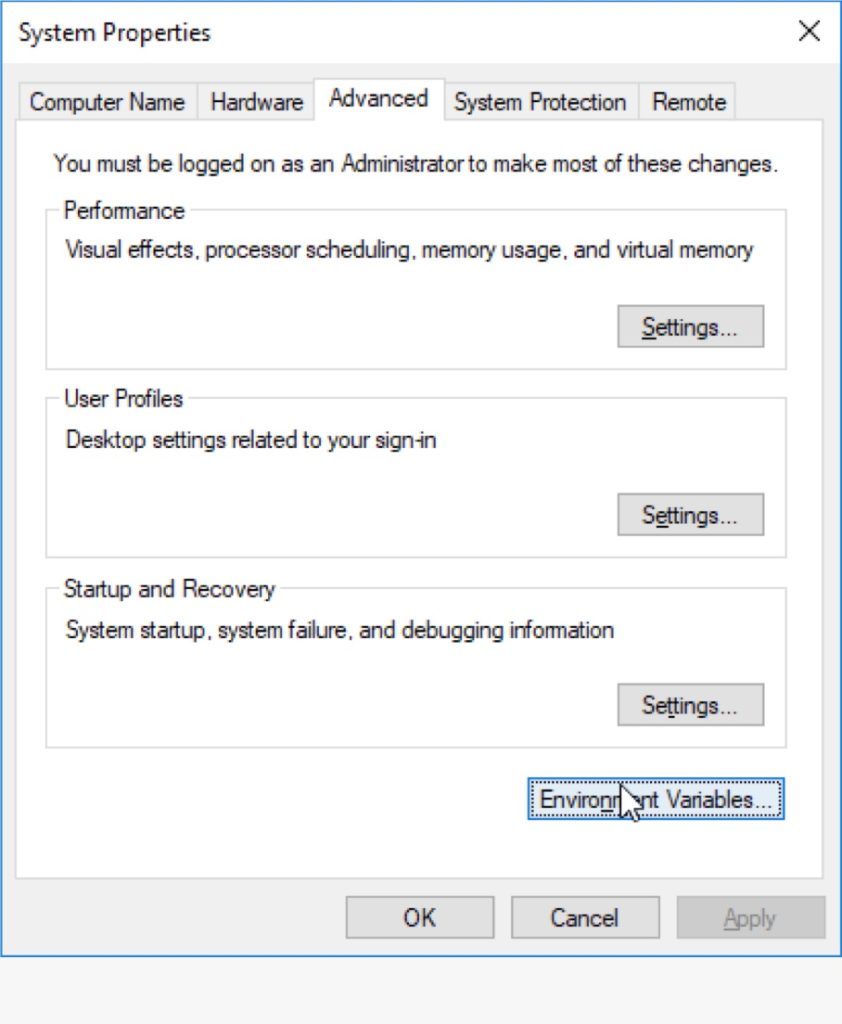This screenshot has height=1024, width=842.
Task: Click the desktop settings sign-in description
Action: tap(251, 439)
